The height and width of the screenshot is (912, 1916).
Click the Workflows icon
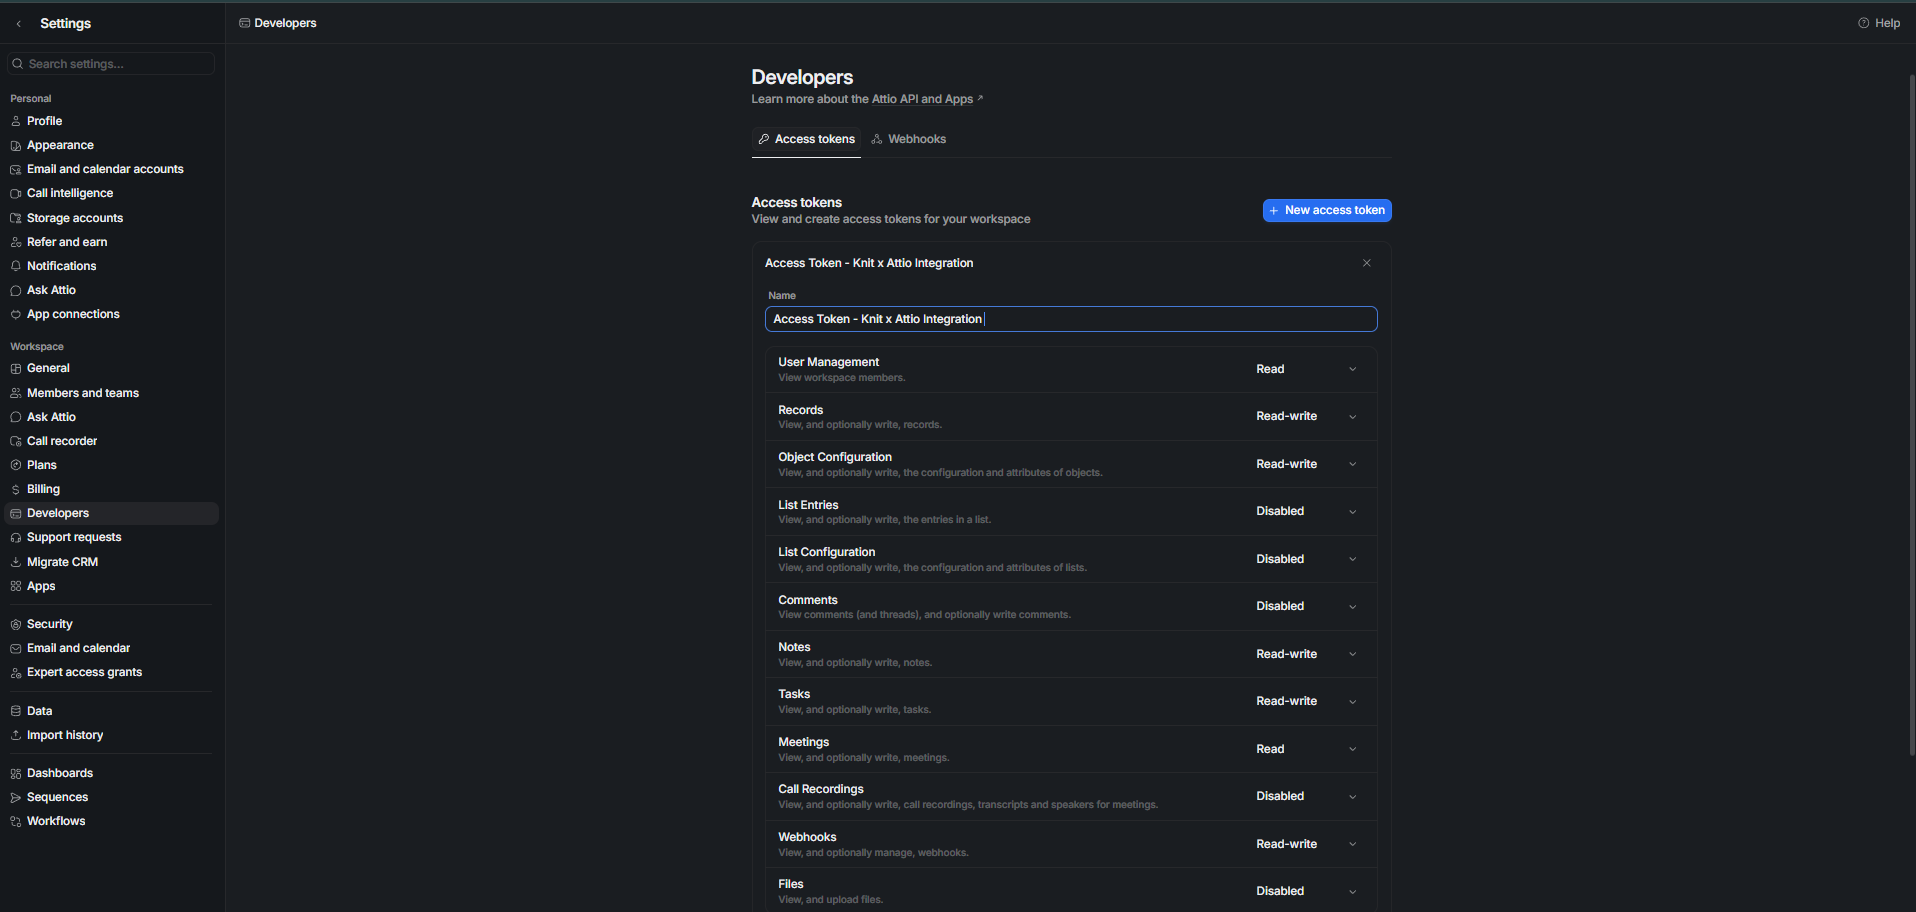coord(16,821)
